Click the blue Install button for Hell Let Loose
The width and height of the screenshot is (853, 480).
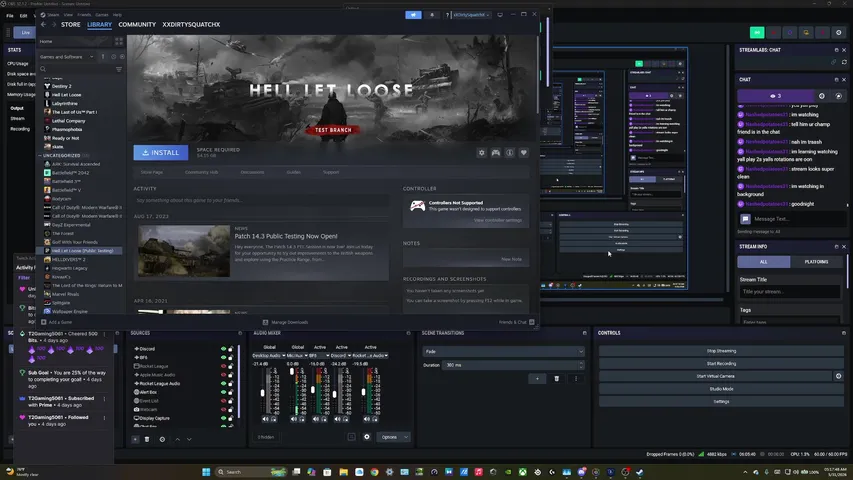[x=161, y=152]
